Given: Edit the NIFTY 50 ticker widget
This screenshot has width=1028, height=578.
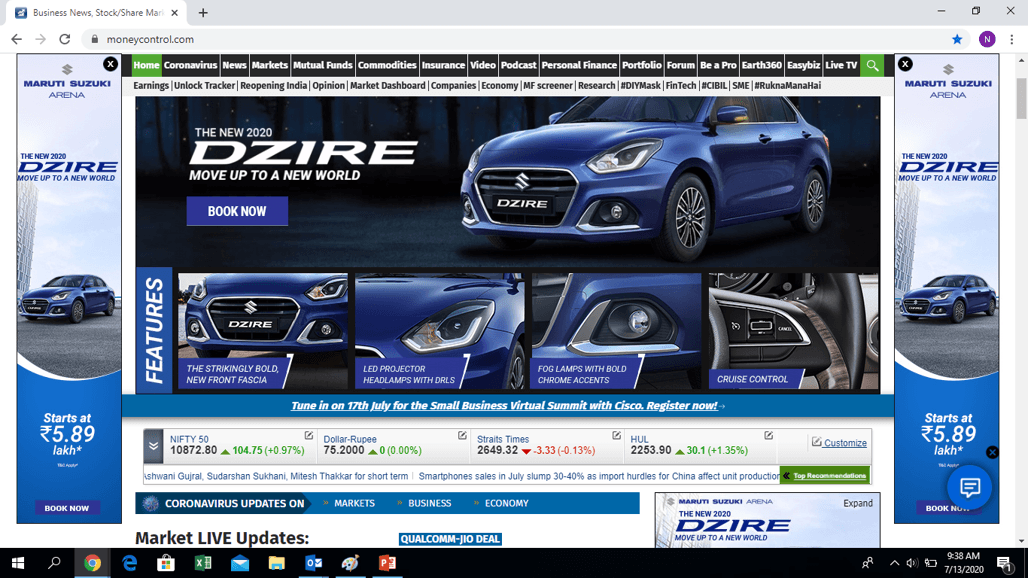Looking at the screenshot, I should pyautogui.click(x=309, y=435).
